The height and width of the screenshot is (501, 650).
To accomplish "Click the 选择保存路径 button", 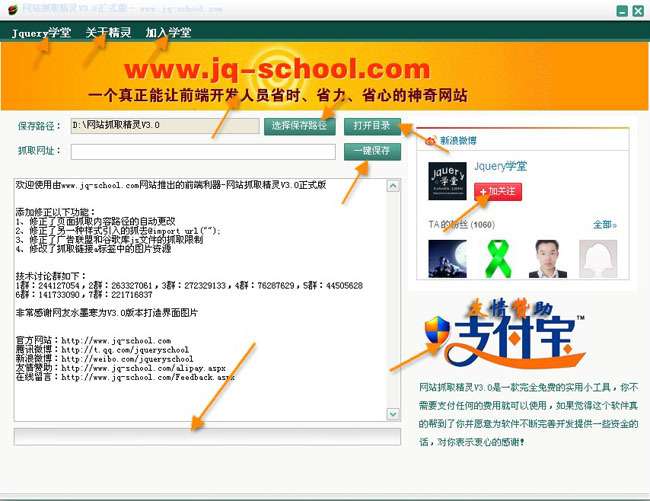I will [299, 126].
